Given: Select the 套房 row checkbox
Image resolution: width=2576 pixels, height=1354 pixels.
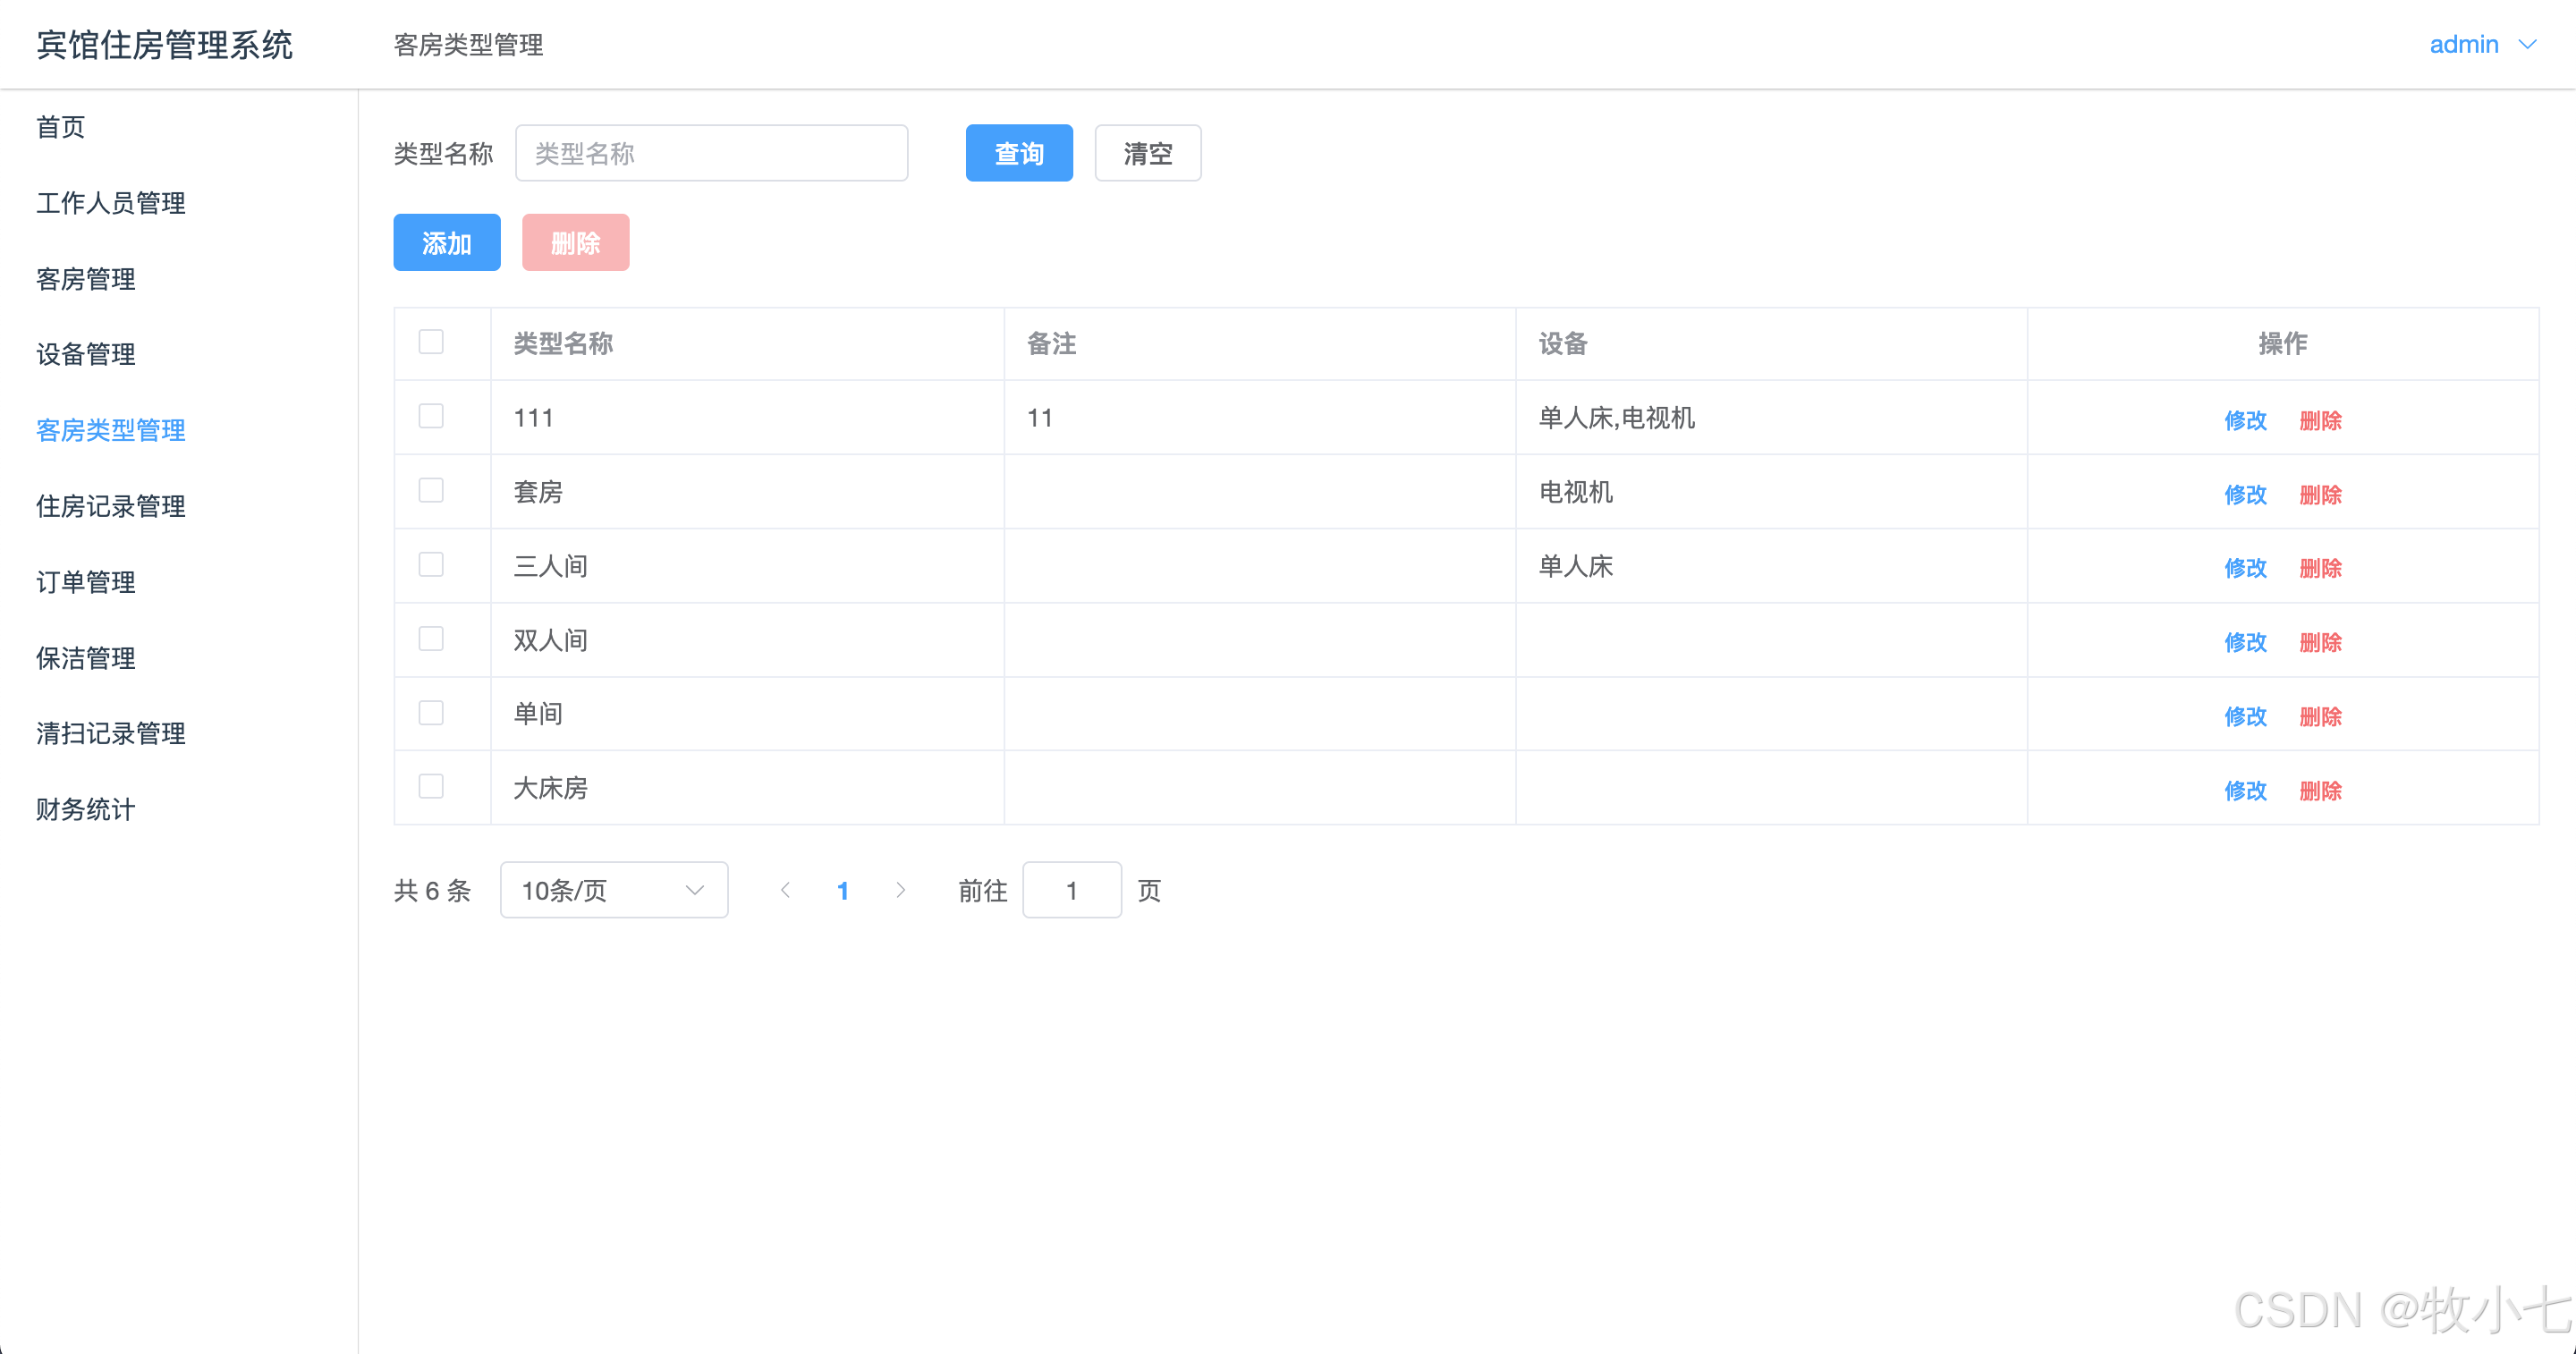Looking at the screenshot, I should pyautogui.click(x=431, y=490).
